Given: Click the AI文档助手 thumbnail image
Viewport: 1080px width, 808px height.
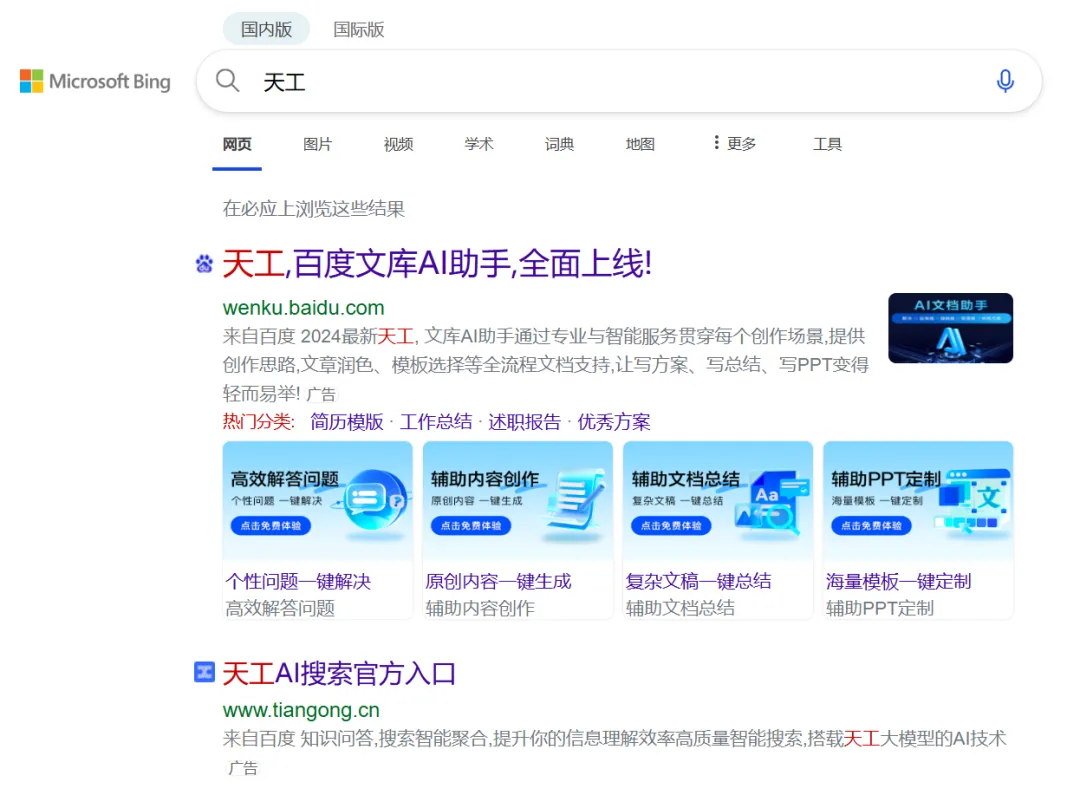Looking at the screenshot, I should click(950, 328).
